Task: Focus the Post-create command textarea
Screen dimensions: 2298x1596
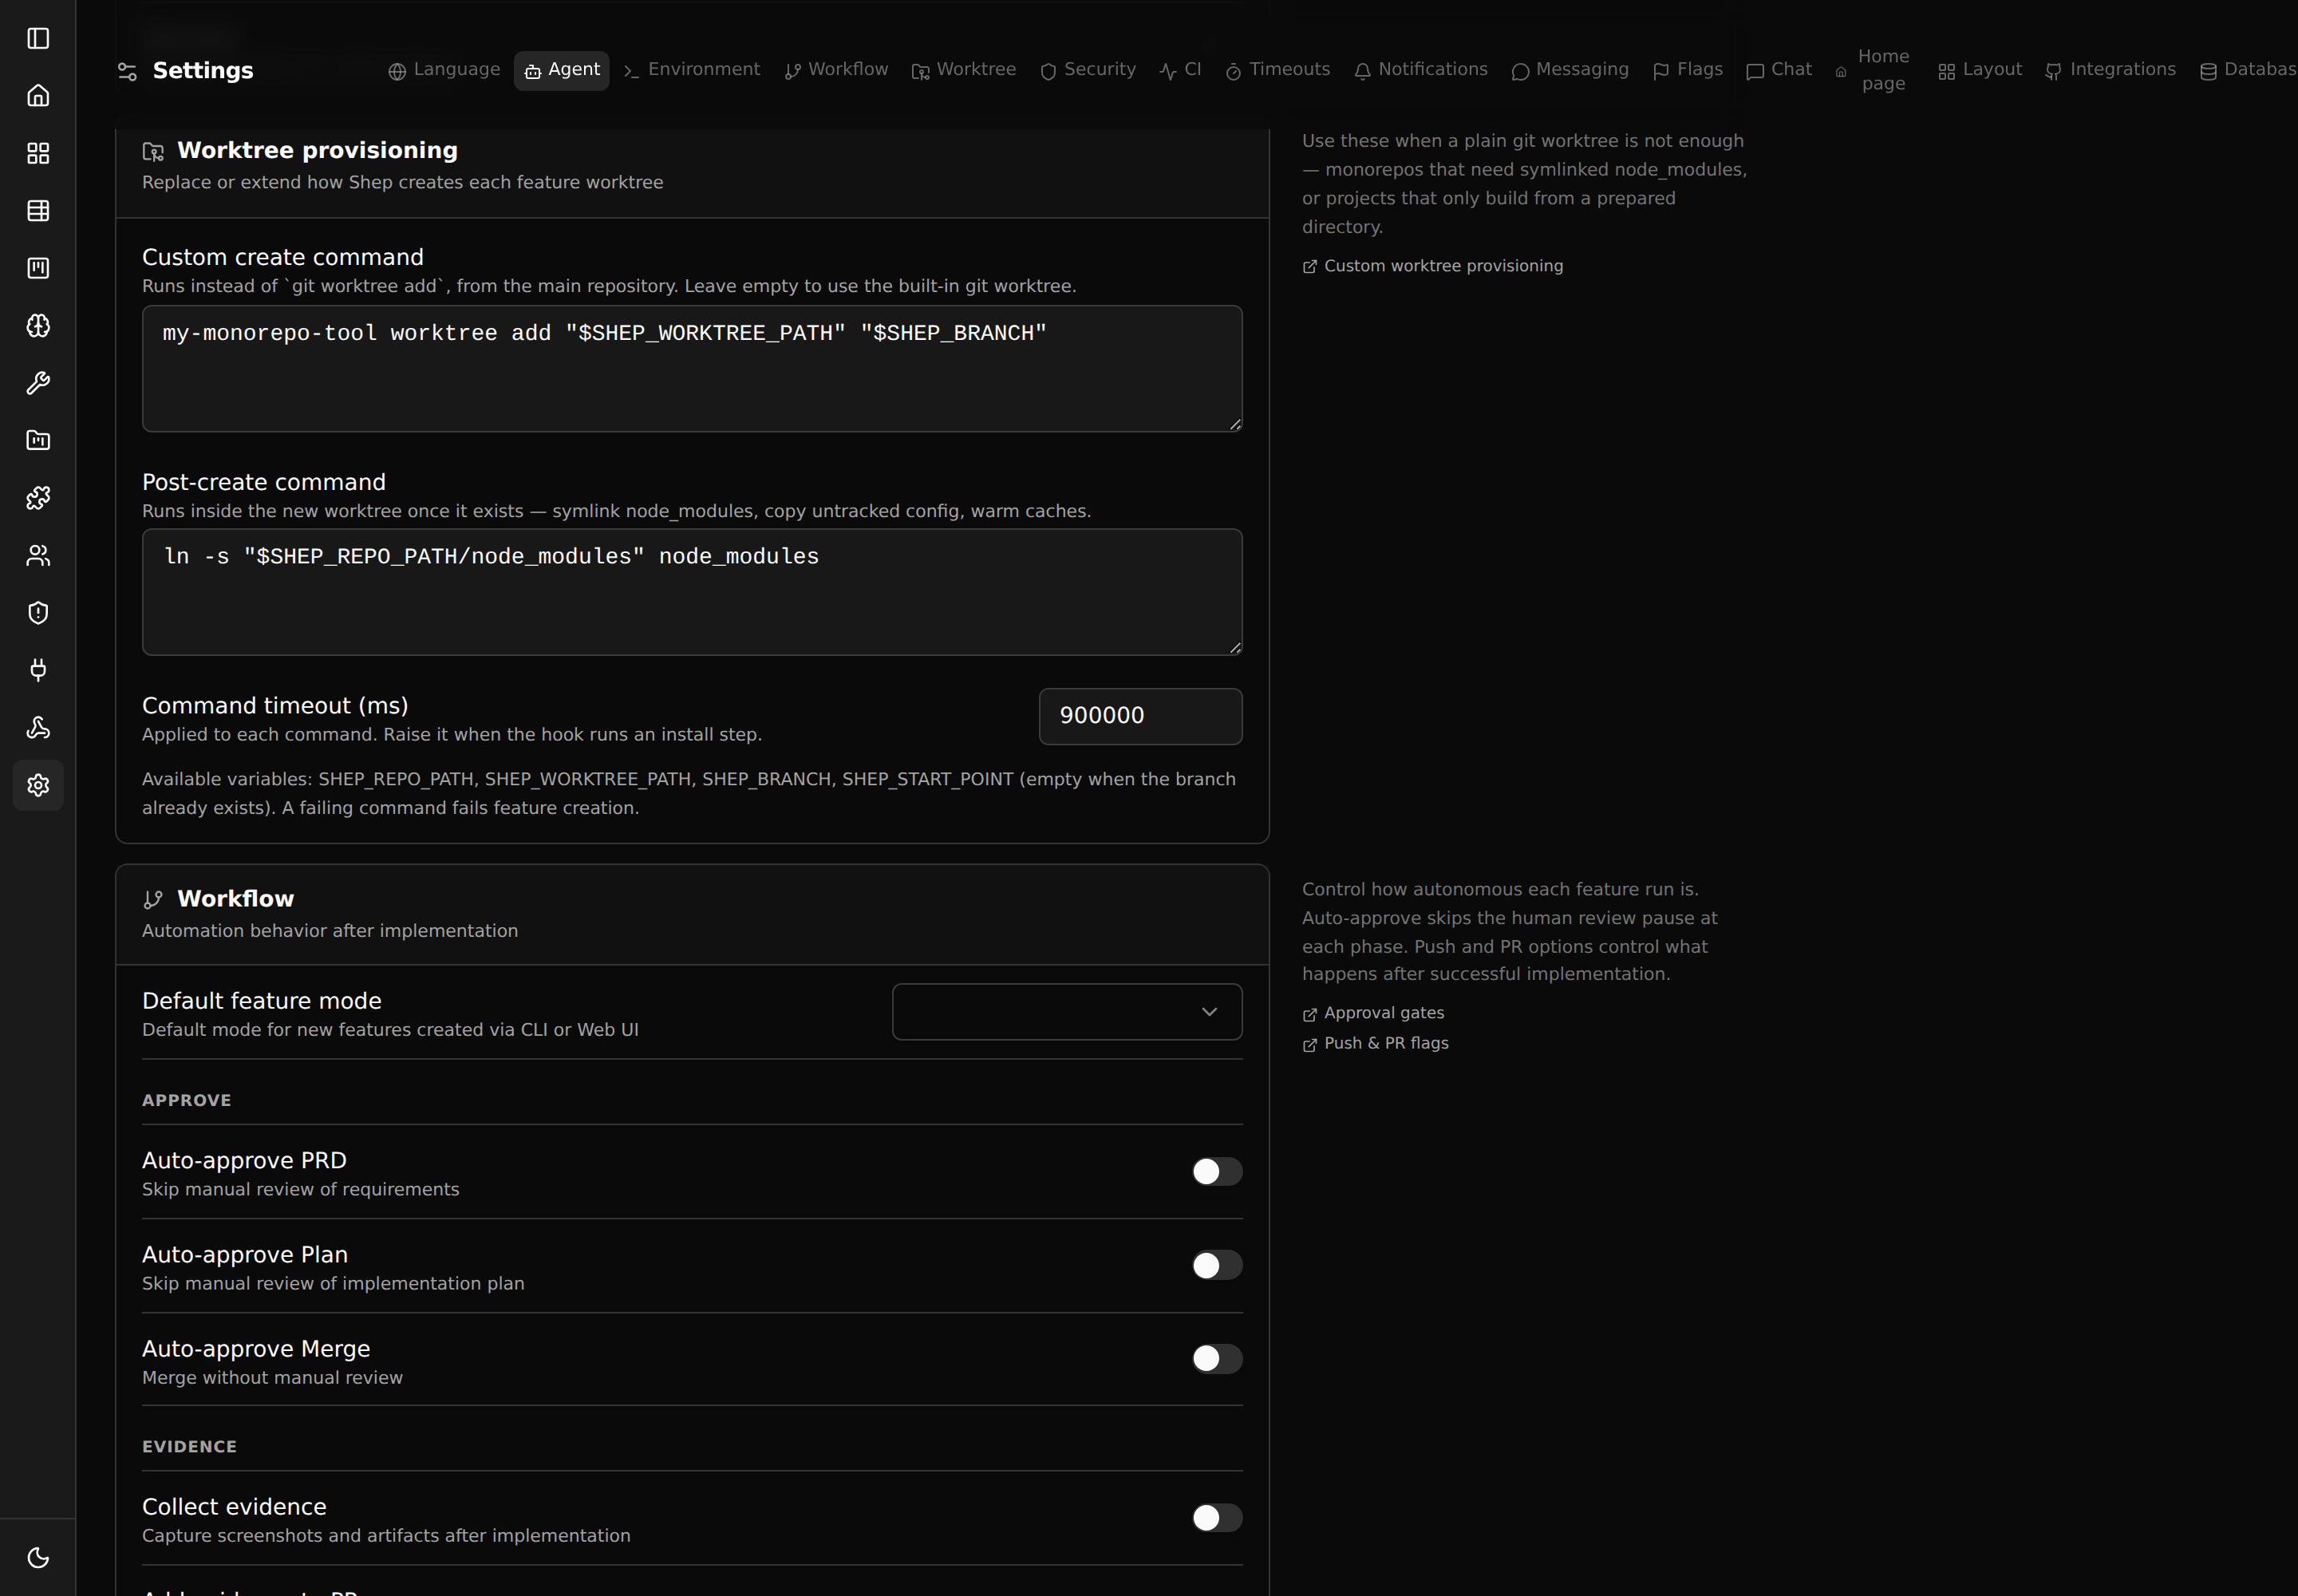Action: (692, 592)
